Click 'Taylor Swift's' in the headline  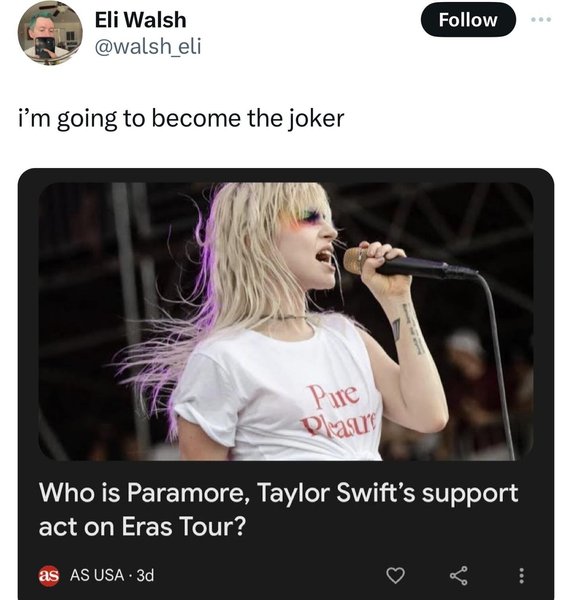point(336,492)
